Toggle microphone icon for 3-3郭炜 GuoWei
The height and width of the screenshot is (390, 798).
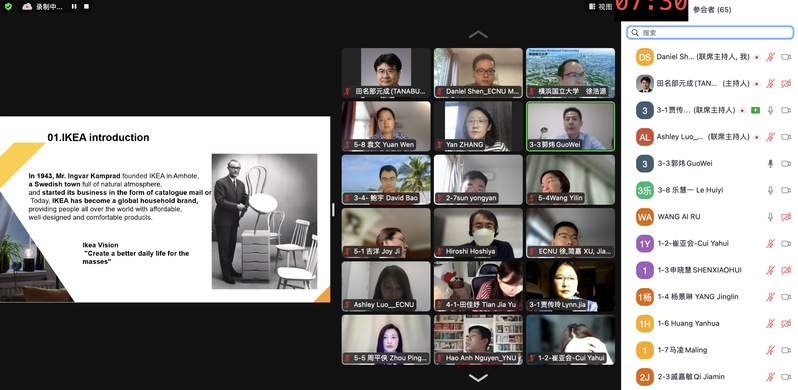click(x=771, y=163)
